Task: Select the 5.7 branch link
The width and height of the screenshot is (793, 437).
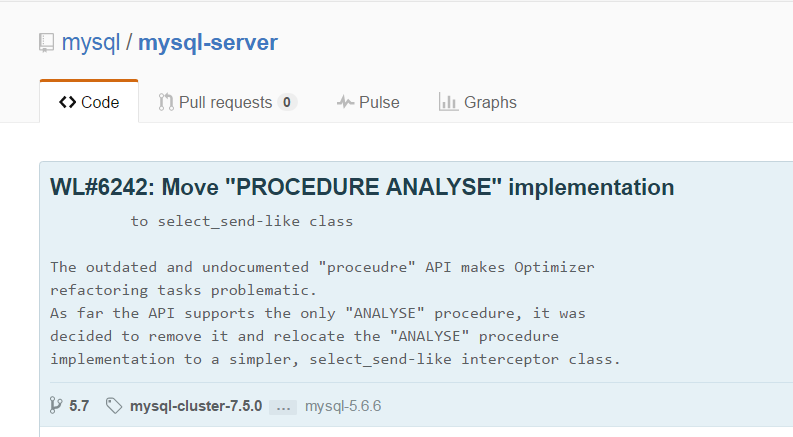Action: pos(79,406)
